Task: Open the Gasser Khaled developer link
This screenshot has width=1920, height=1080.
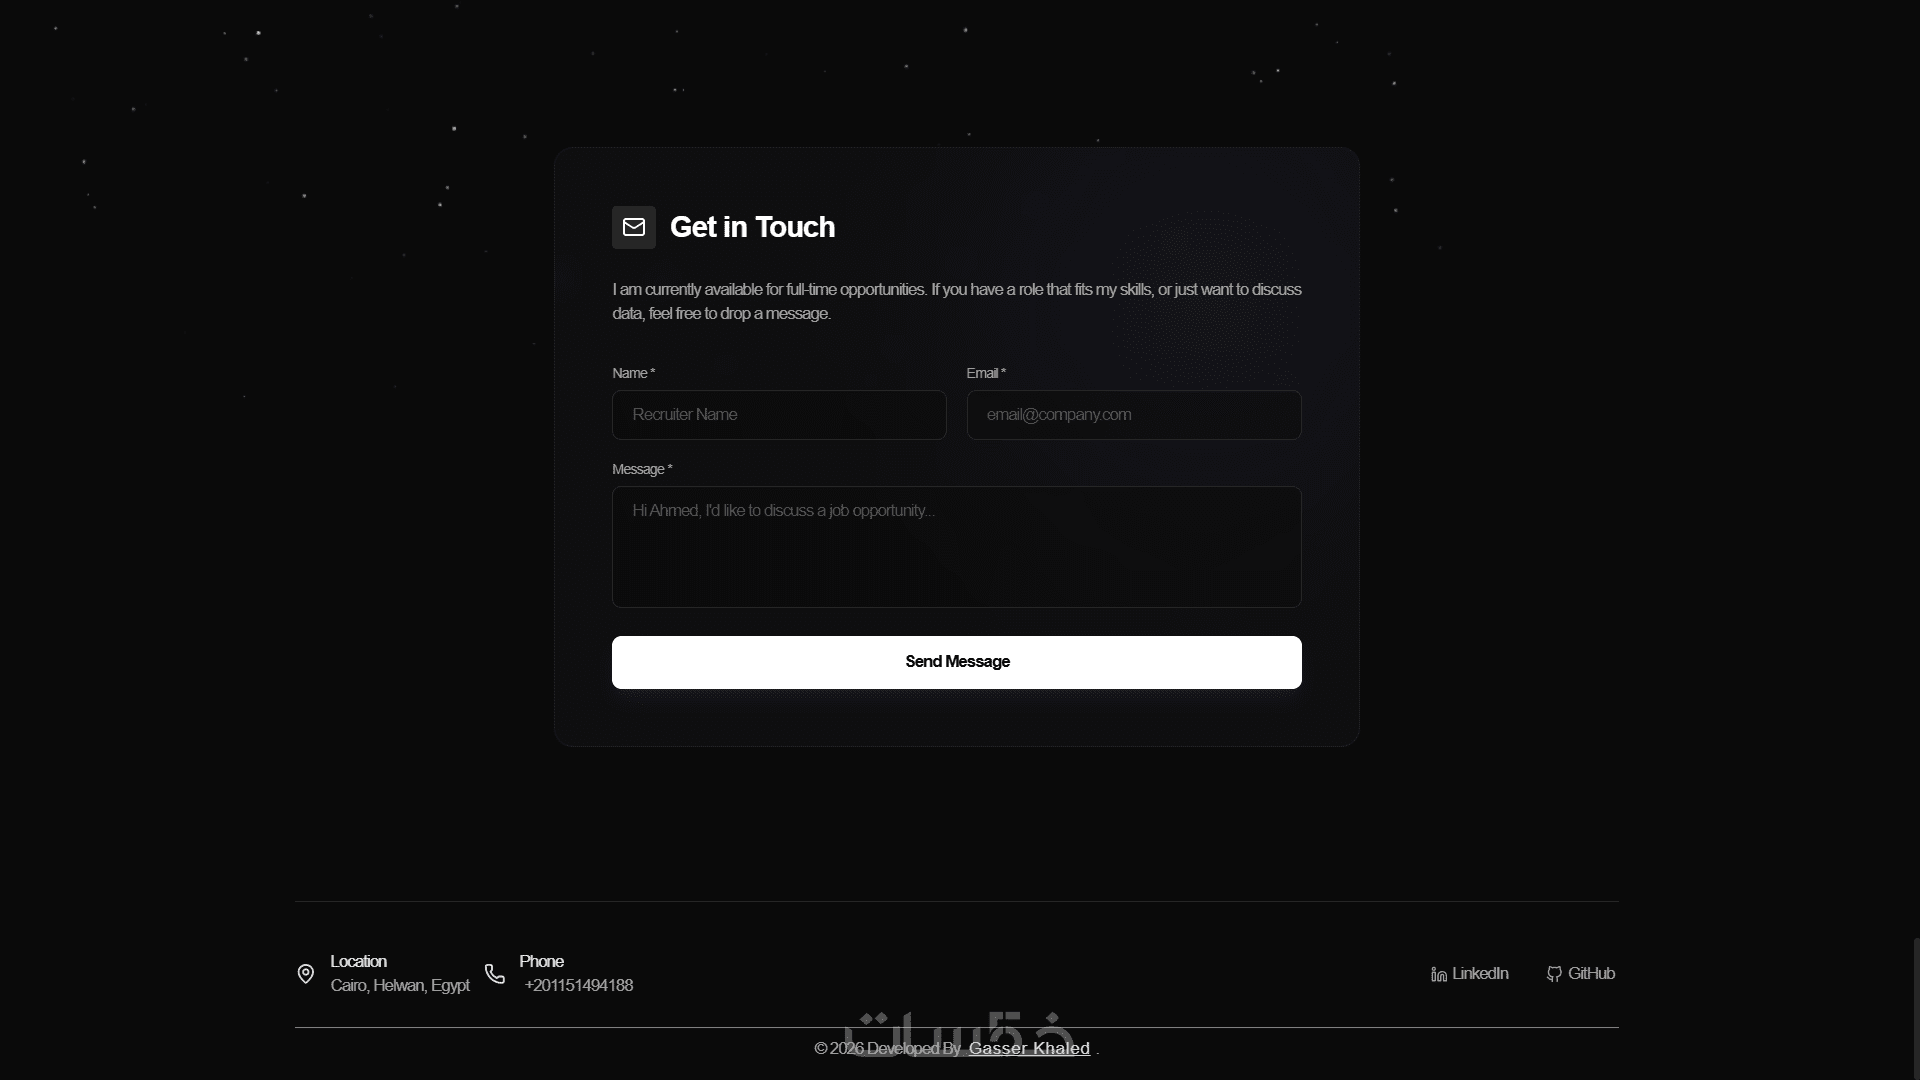Action: 1029,1048
